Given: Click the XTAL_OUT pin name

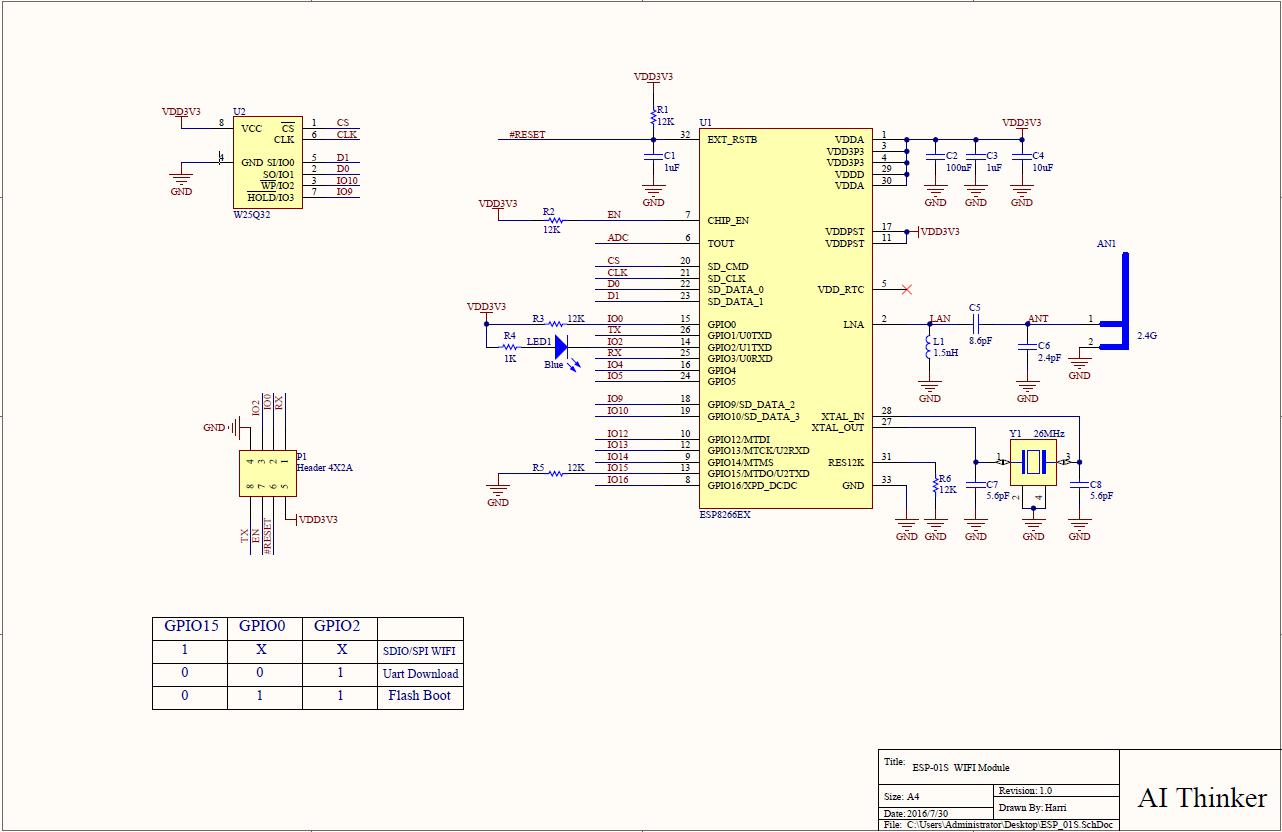Looking at the screenshot, I should pos(838,428).
